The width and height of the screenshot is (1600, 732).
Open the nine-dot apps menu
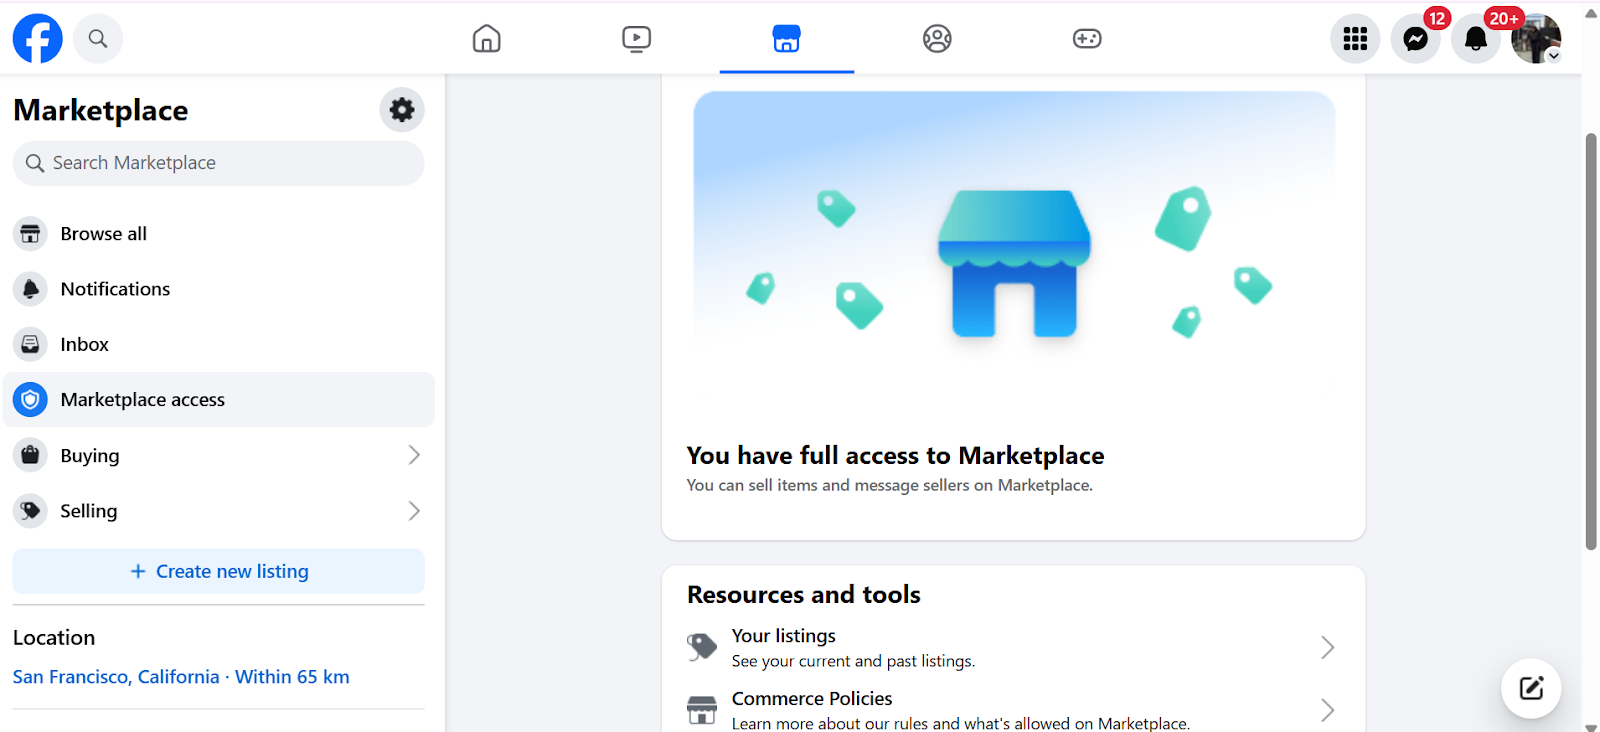tap(1355, 39)
